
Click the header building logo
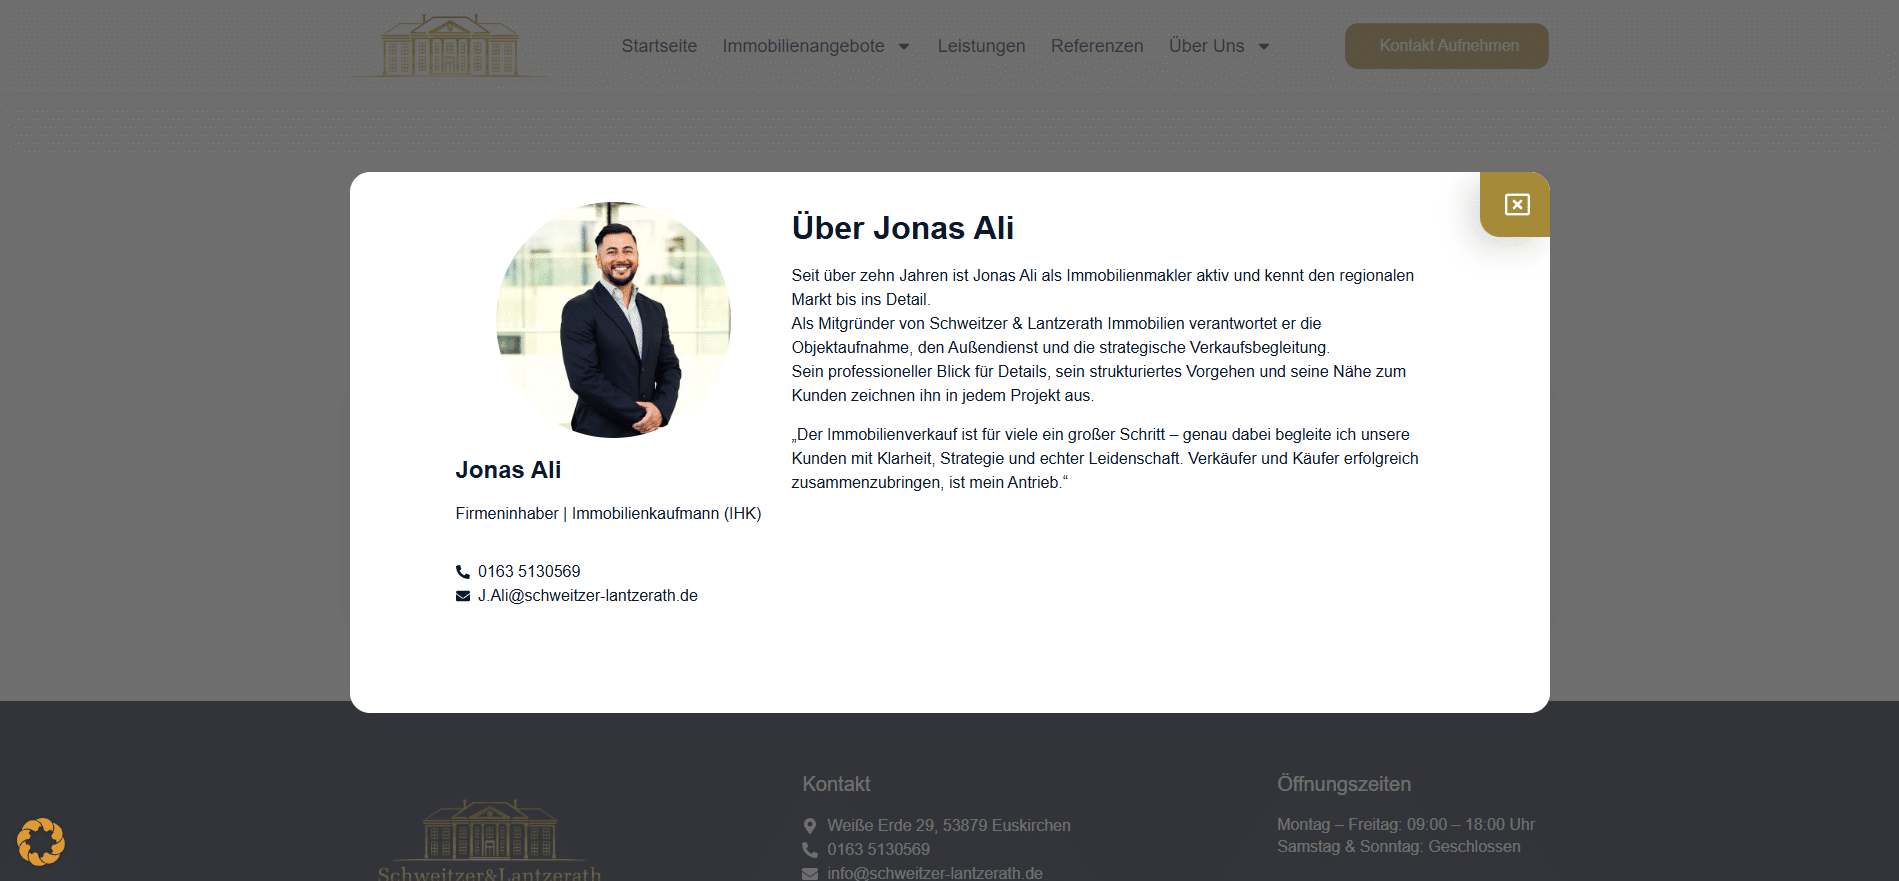pyautogui.click(x=450, y=46)
